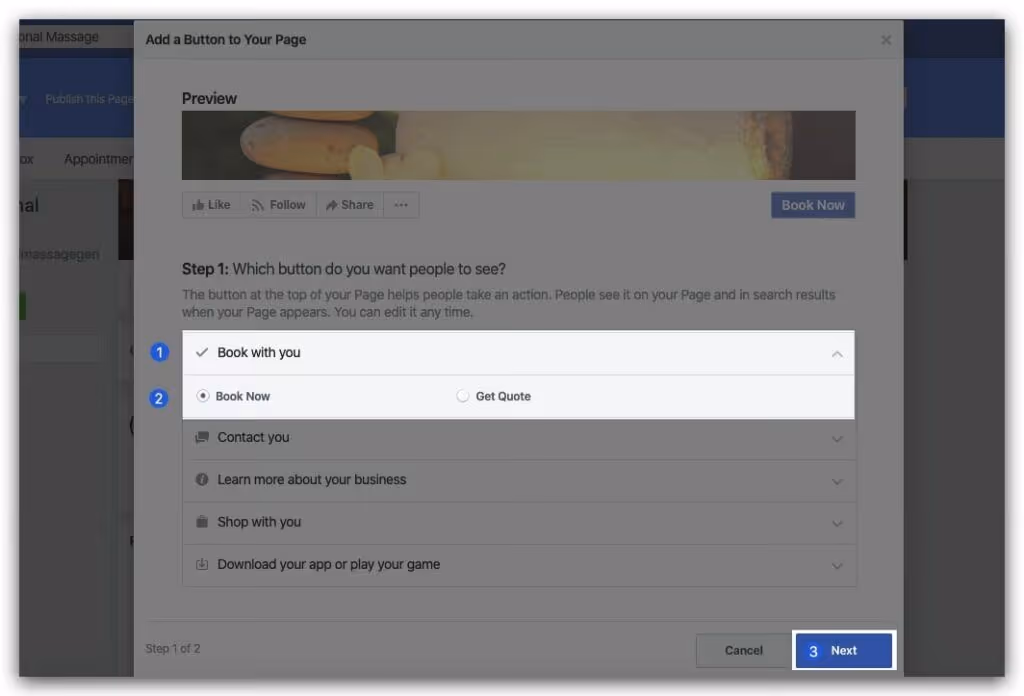Click the Next button
The width and height of the screenshot is (1024, 696).
[844, 650]
